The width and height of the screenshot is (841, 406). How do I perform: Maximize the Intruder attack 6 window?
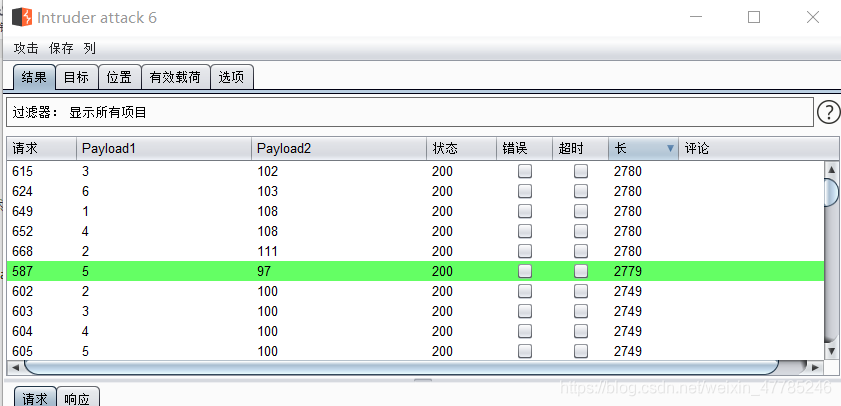[x=754, y=17]
